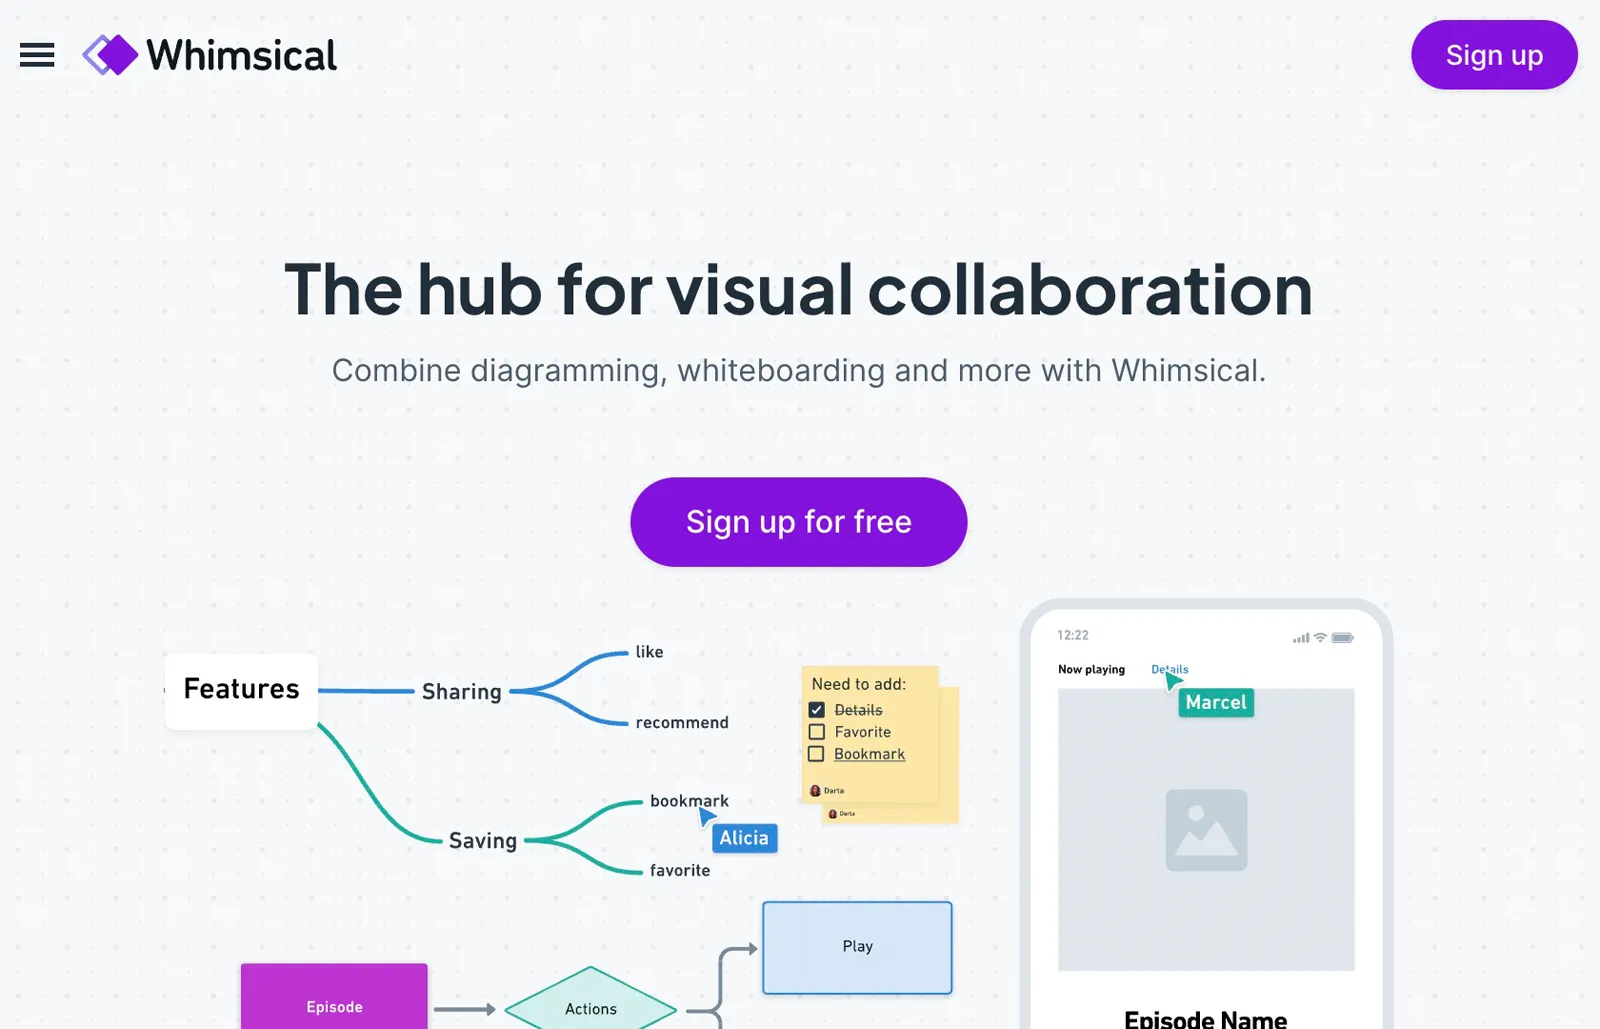1600x1029 pixels.
Task: Click the 'like' leaf node
Action: pyautogui.click(x=649, y=652)
